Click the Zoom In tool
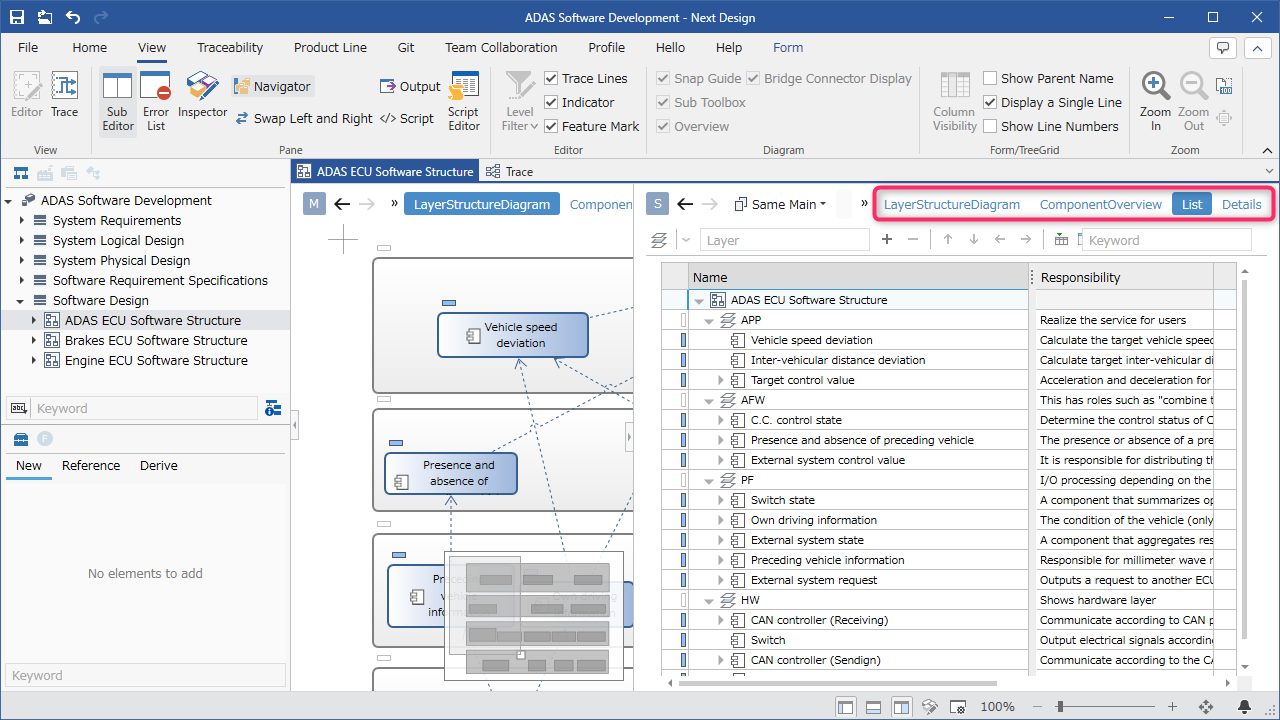The width and height of the screenshot is (1280, 720). point(1155,101)
